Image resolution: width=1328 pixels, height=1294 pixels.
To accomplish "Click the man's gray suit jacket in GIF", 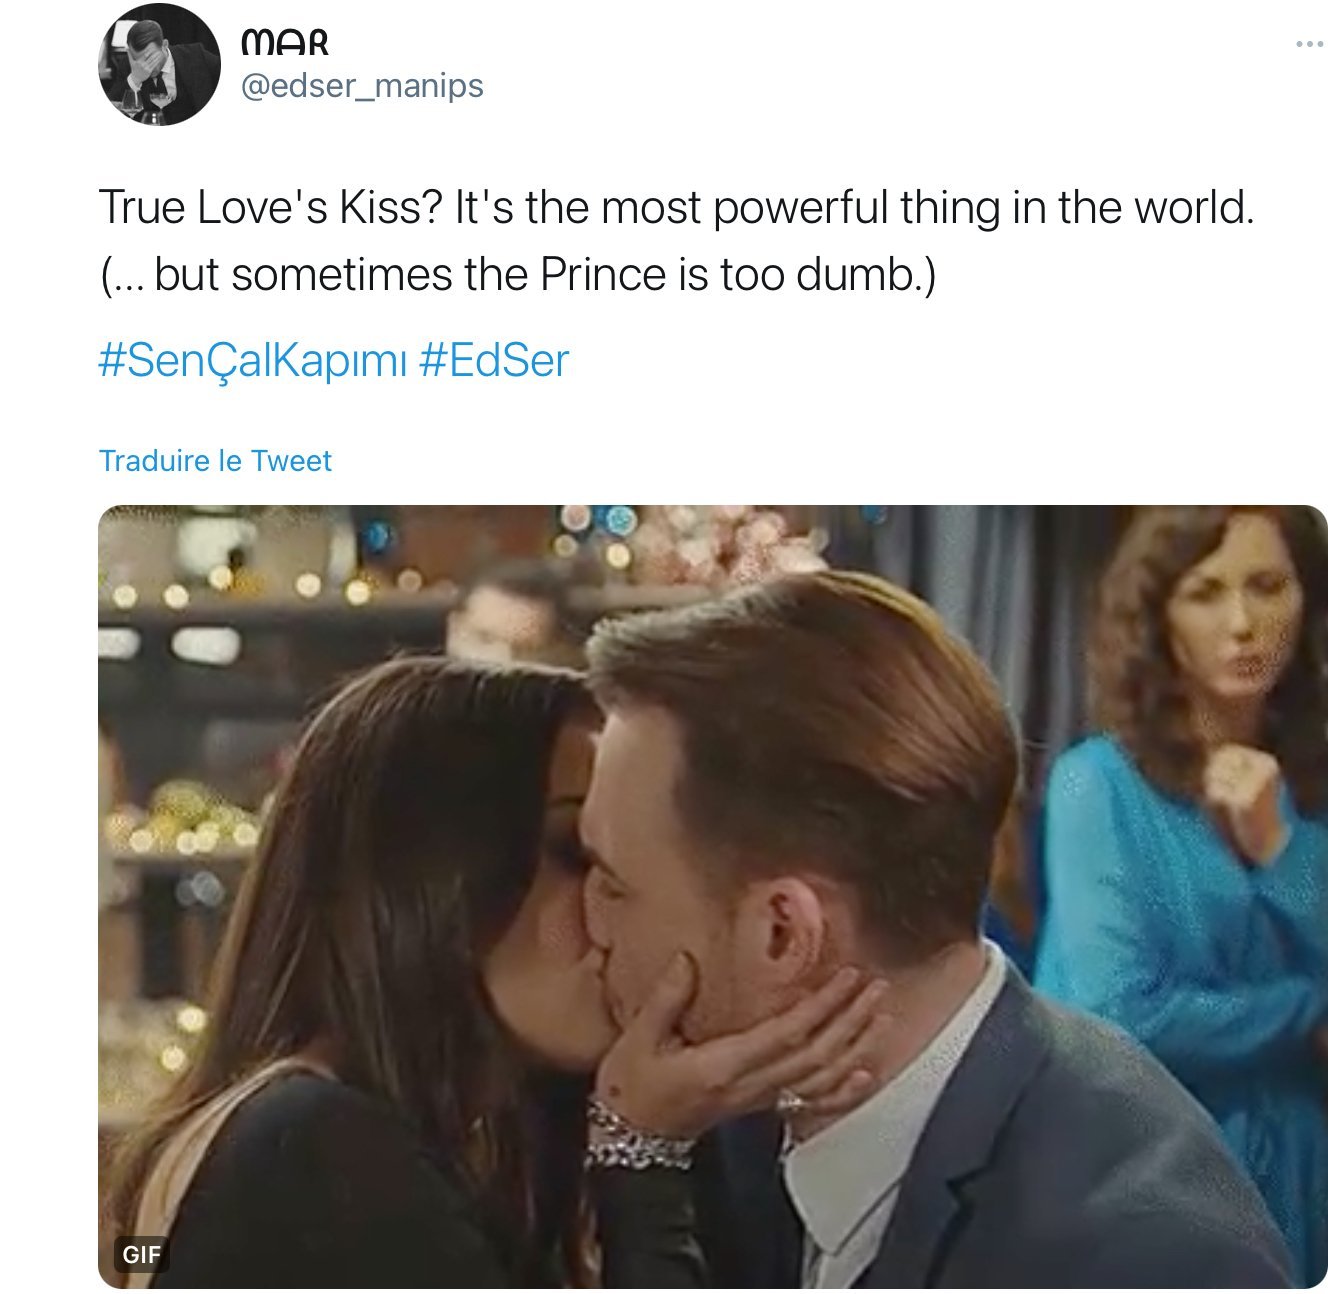I will click(1050, 1150).
